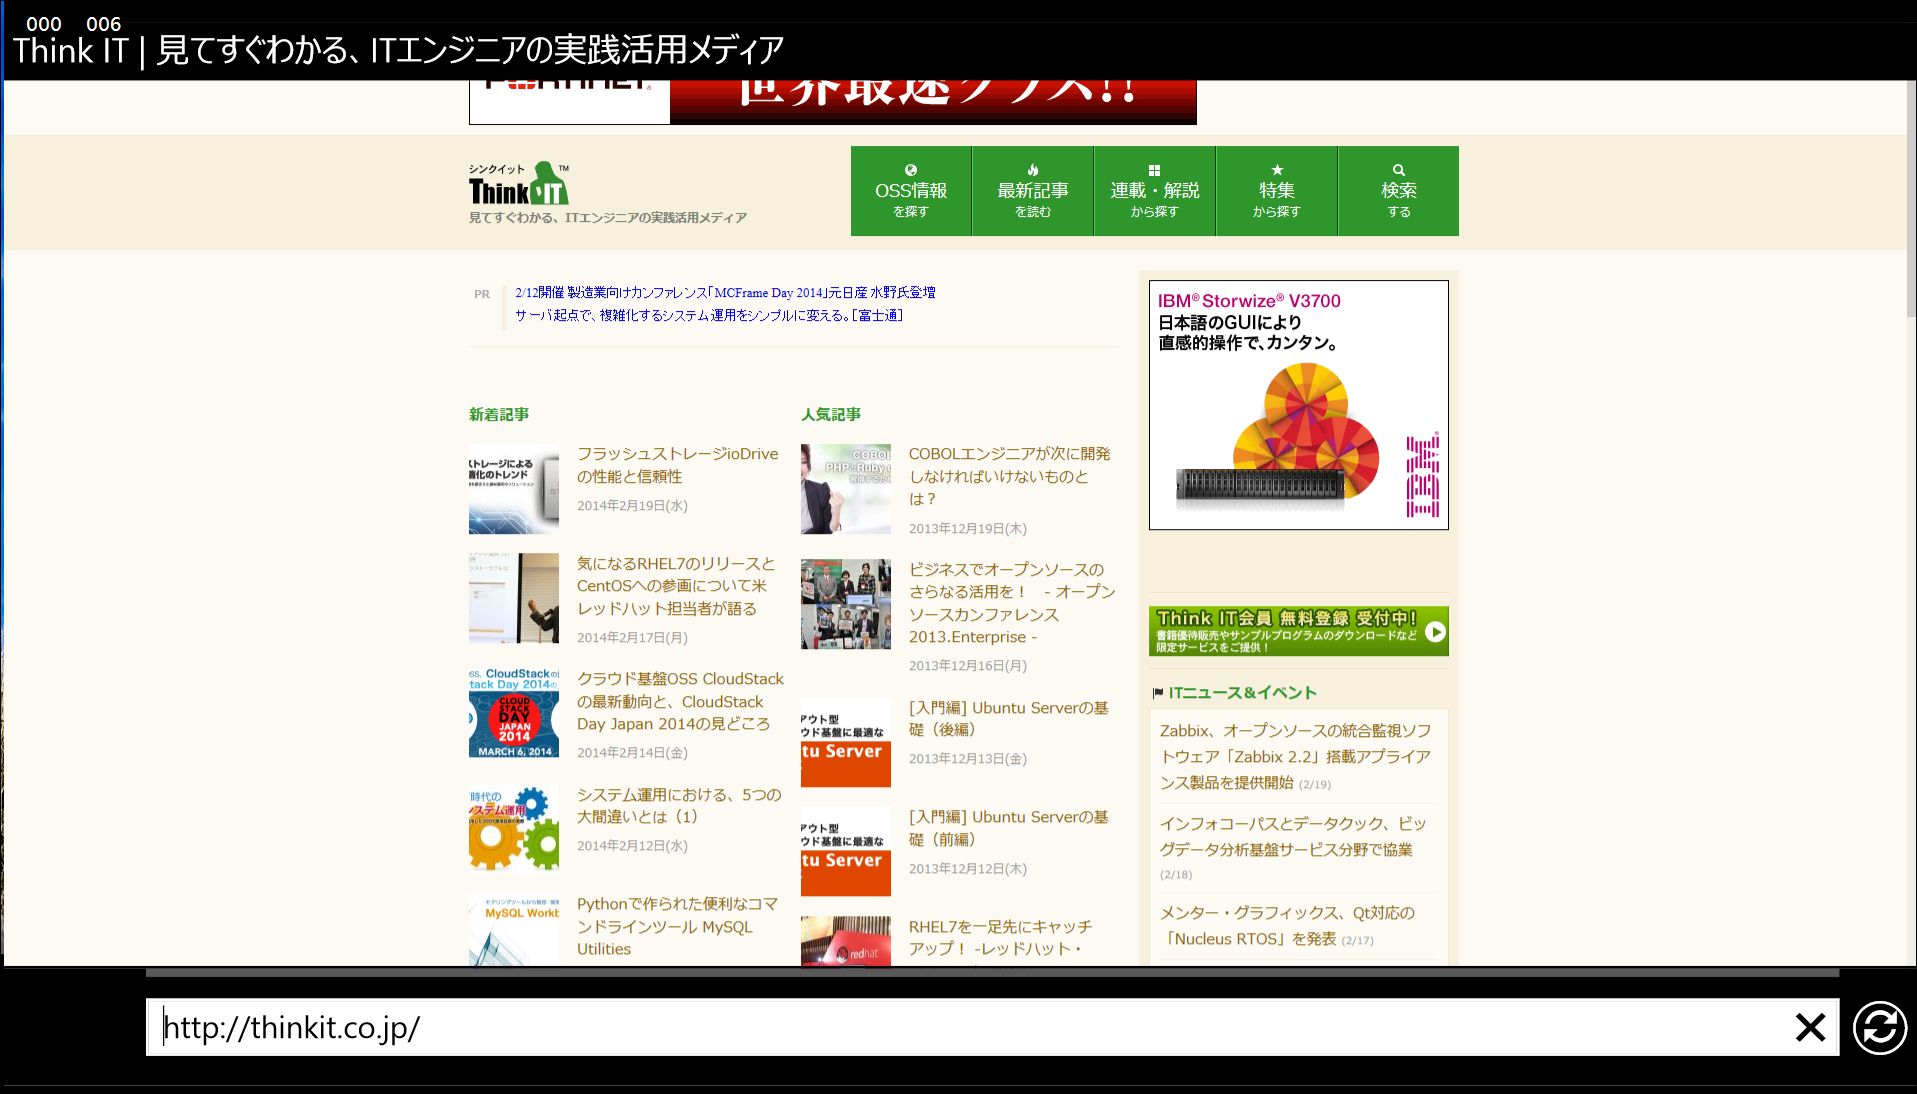Click the date 2014年2月19日(水)
Image resolution: width=1917 pixels, height=1094 pixels.
632,505
